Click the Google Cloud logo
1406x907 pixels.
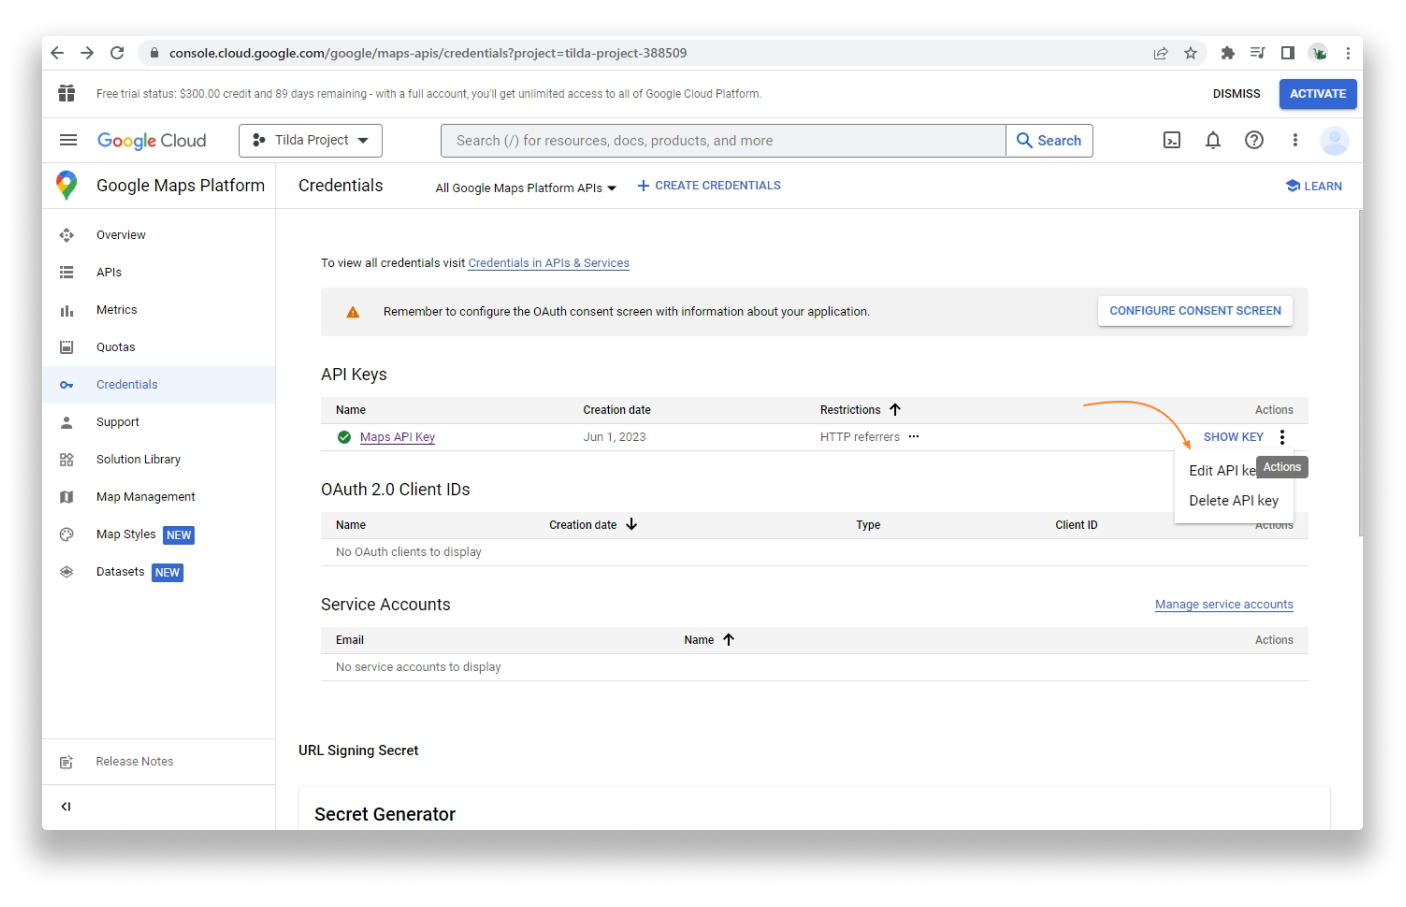pos(151,141)
